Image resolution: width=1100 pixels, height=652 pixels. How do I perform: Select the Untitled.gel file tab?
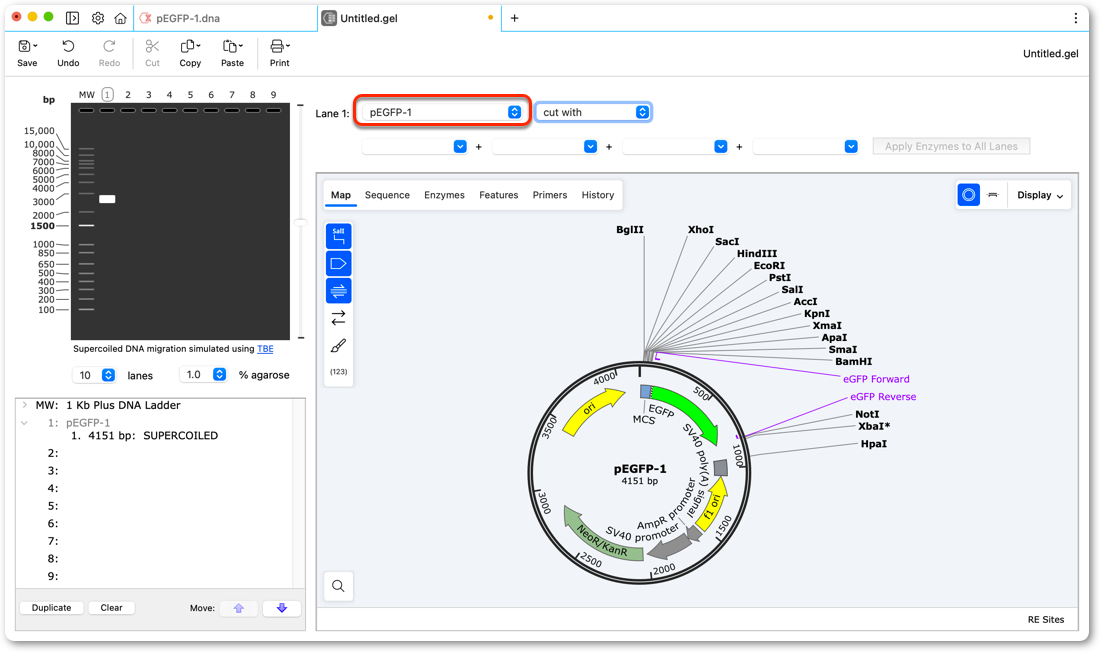coord(410,18)
